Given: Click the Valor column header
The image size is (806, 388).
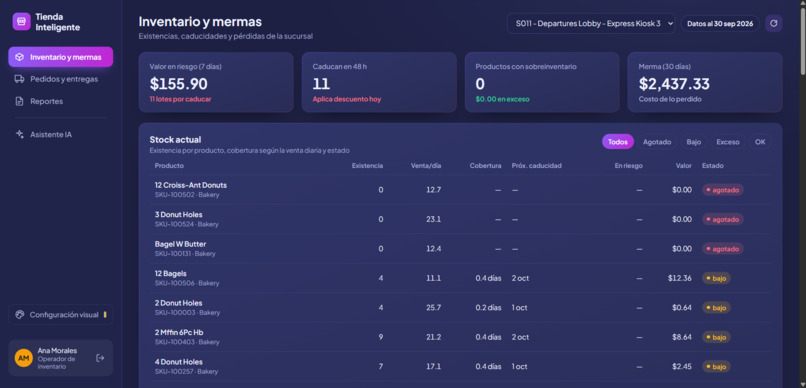Looking at the screenshot, I should pyautogui.click(x=684, y=165).
